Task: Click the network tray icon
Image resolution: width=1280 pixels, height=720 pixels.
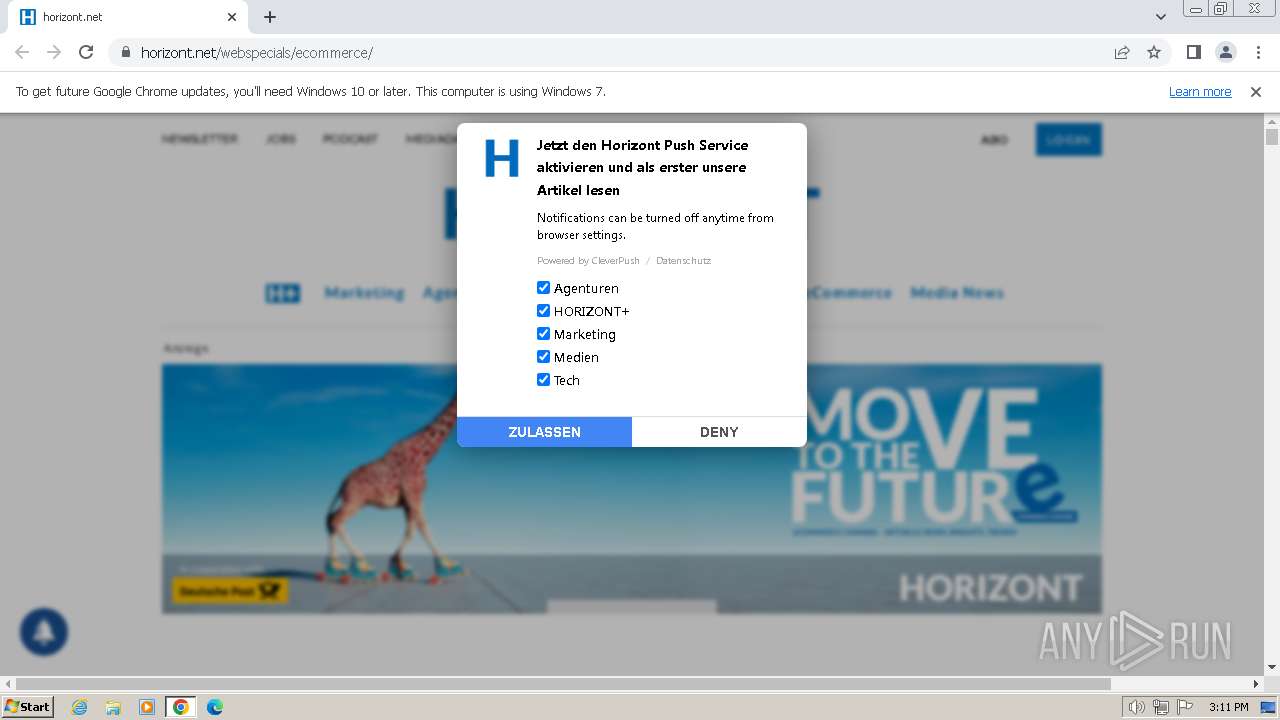Action: coord(1161,707)
